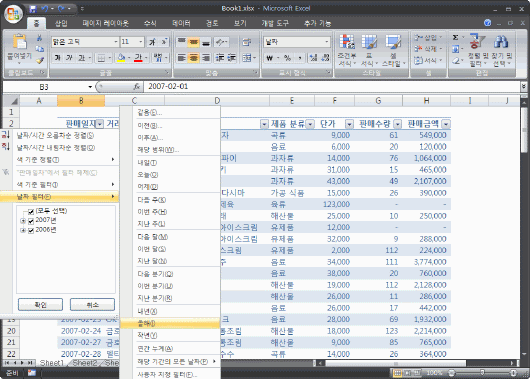Click the 취소 (Cancel) button
Viewport: 530px width, 379px height.
(92, 305)
